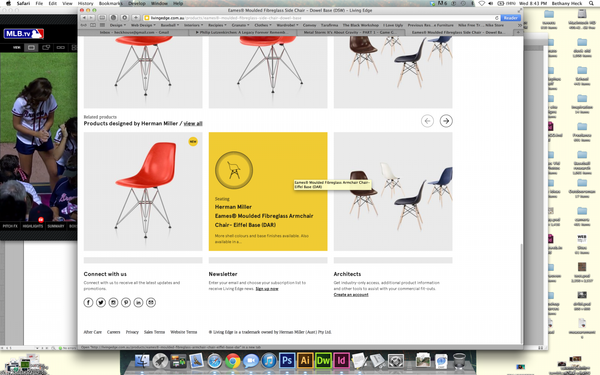Open Living Edge LinkedIn icon
The image size is (600, 375).
point(139,303)
